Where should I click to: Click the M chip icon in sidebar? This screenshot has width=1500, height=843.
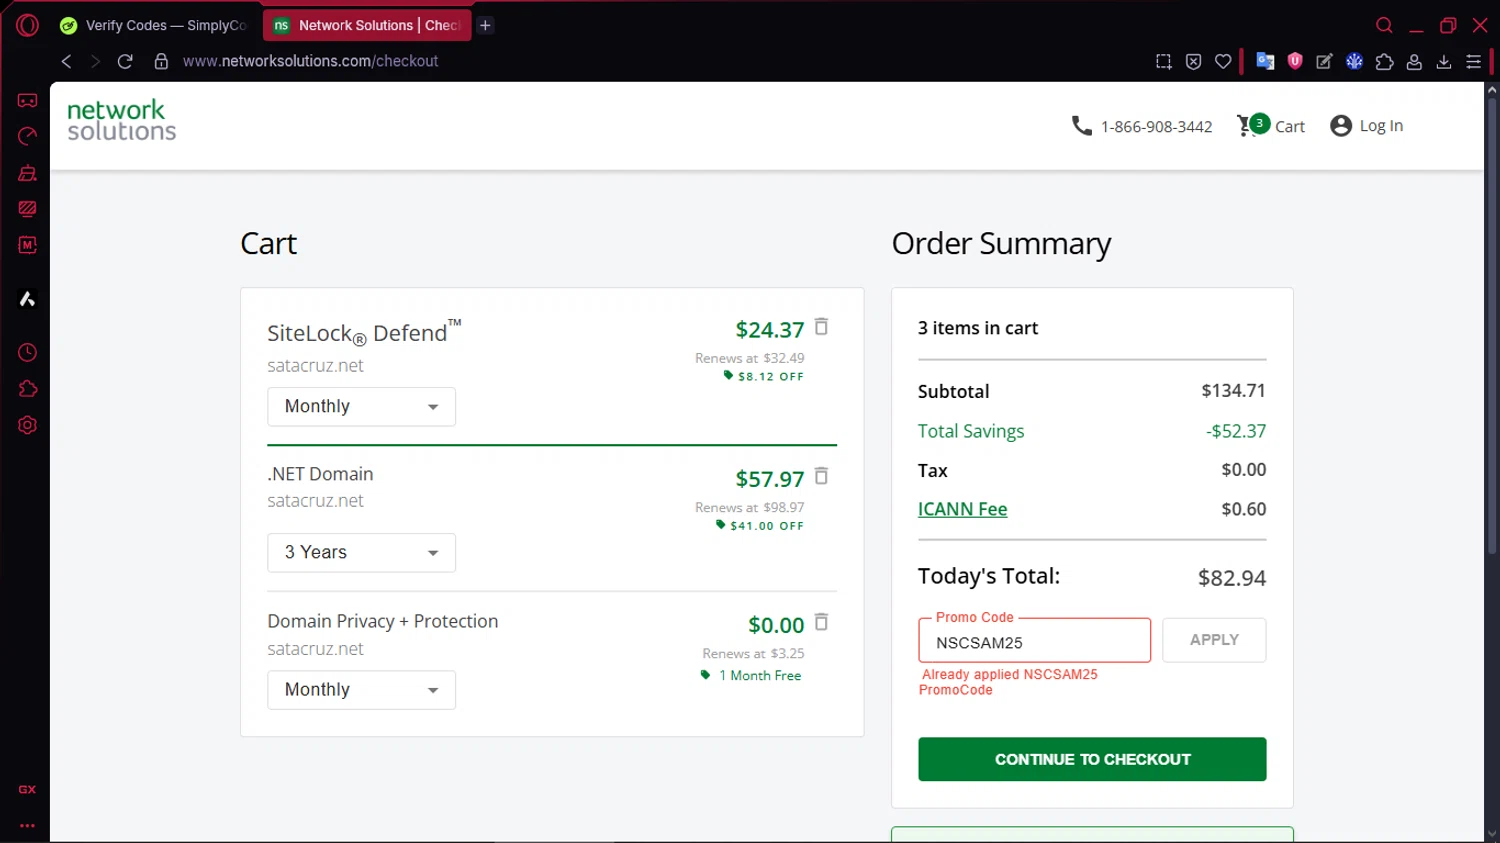point(27,245)
